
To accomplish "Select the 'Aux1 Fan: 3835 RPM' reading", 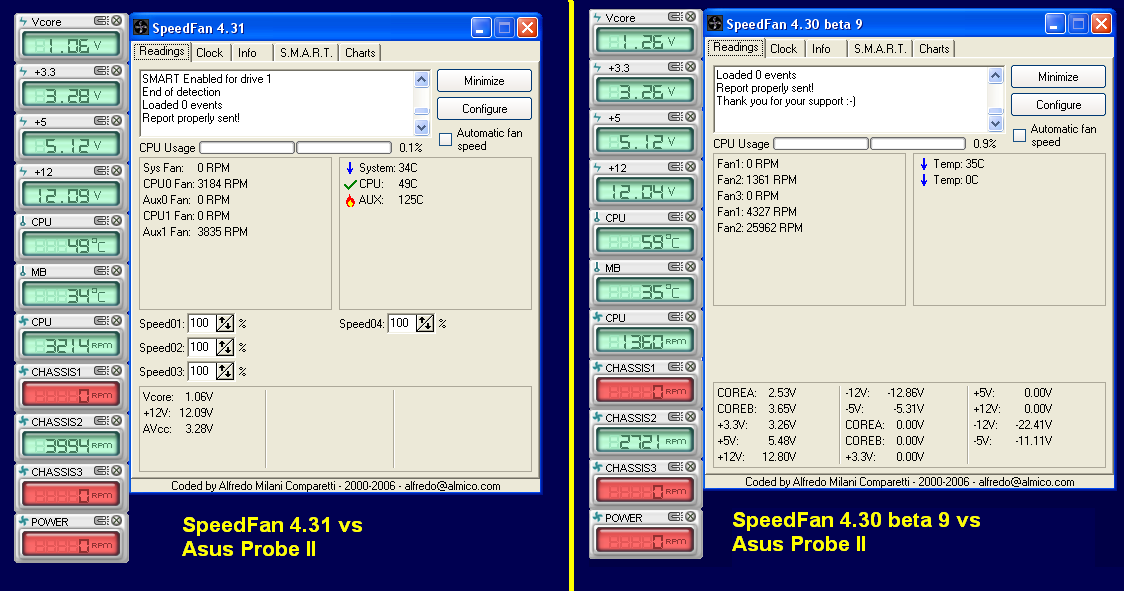I will click(195, 232).
